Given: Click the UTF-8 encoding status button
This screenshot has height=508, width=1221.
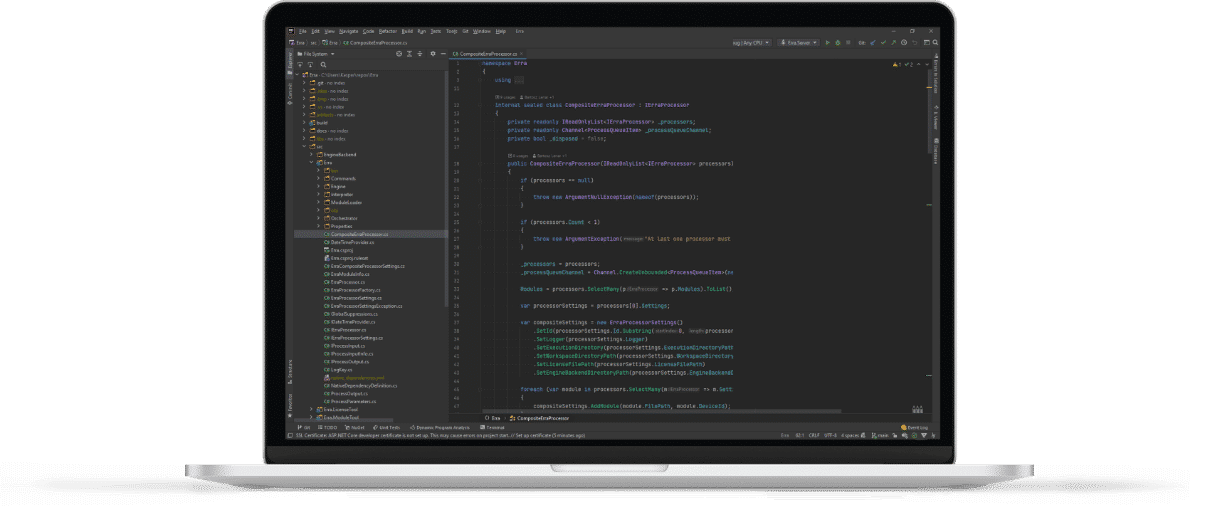Looking at the screenshot, I should click(830, 436).
